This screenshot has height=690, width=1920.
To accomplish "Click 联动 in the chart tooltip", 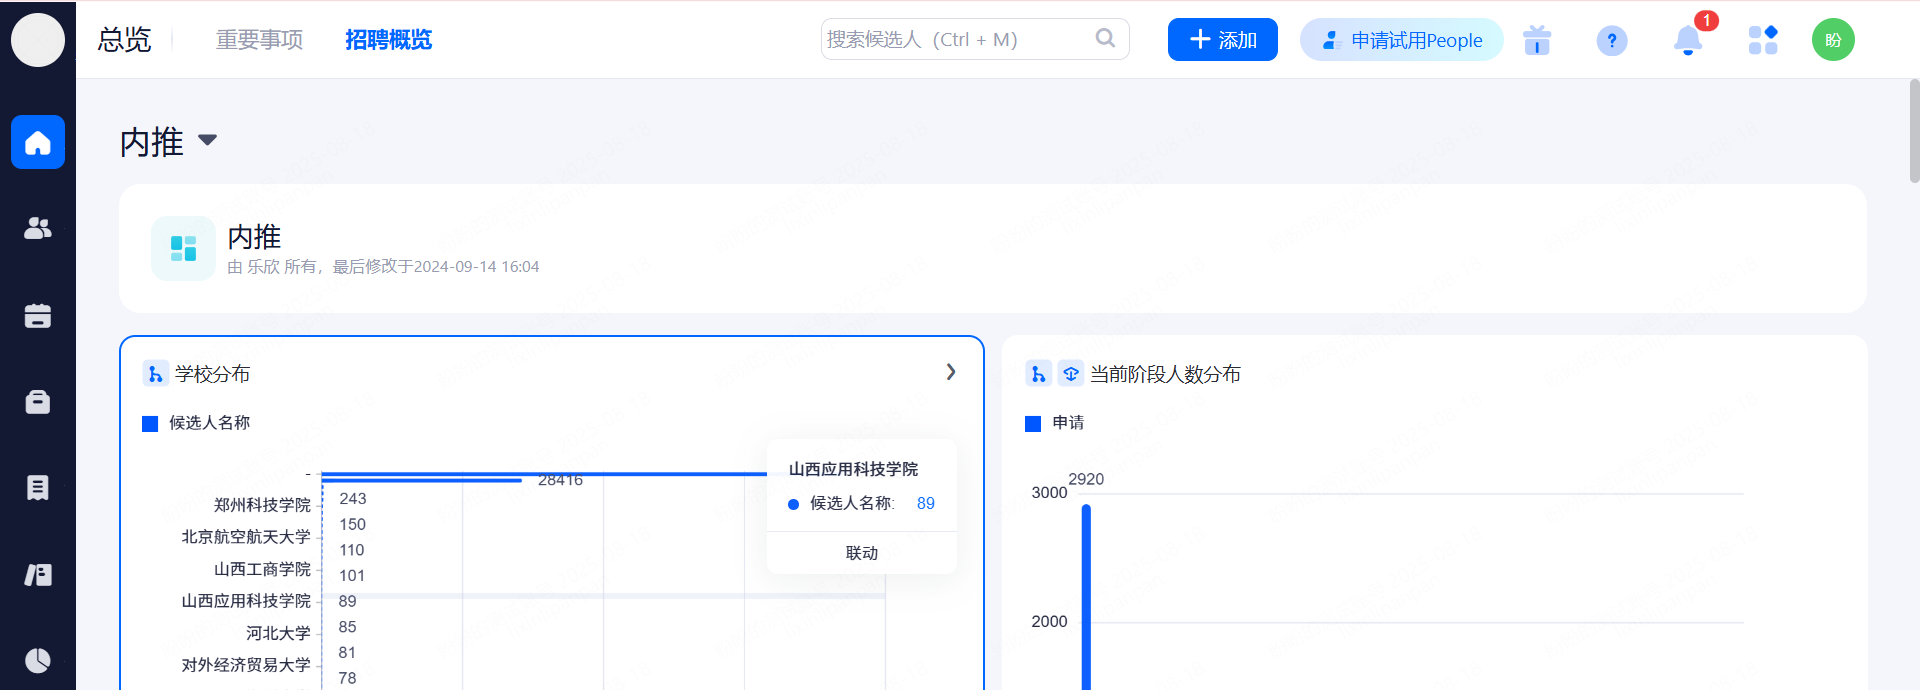I will 861,553.
